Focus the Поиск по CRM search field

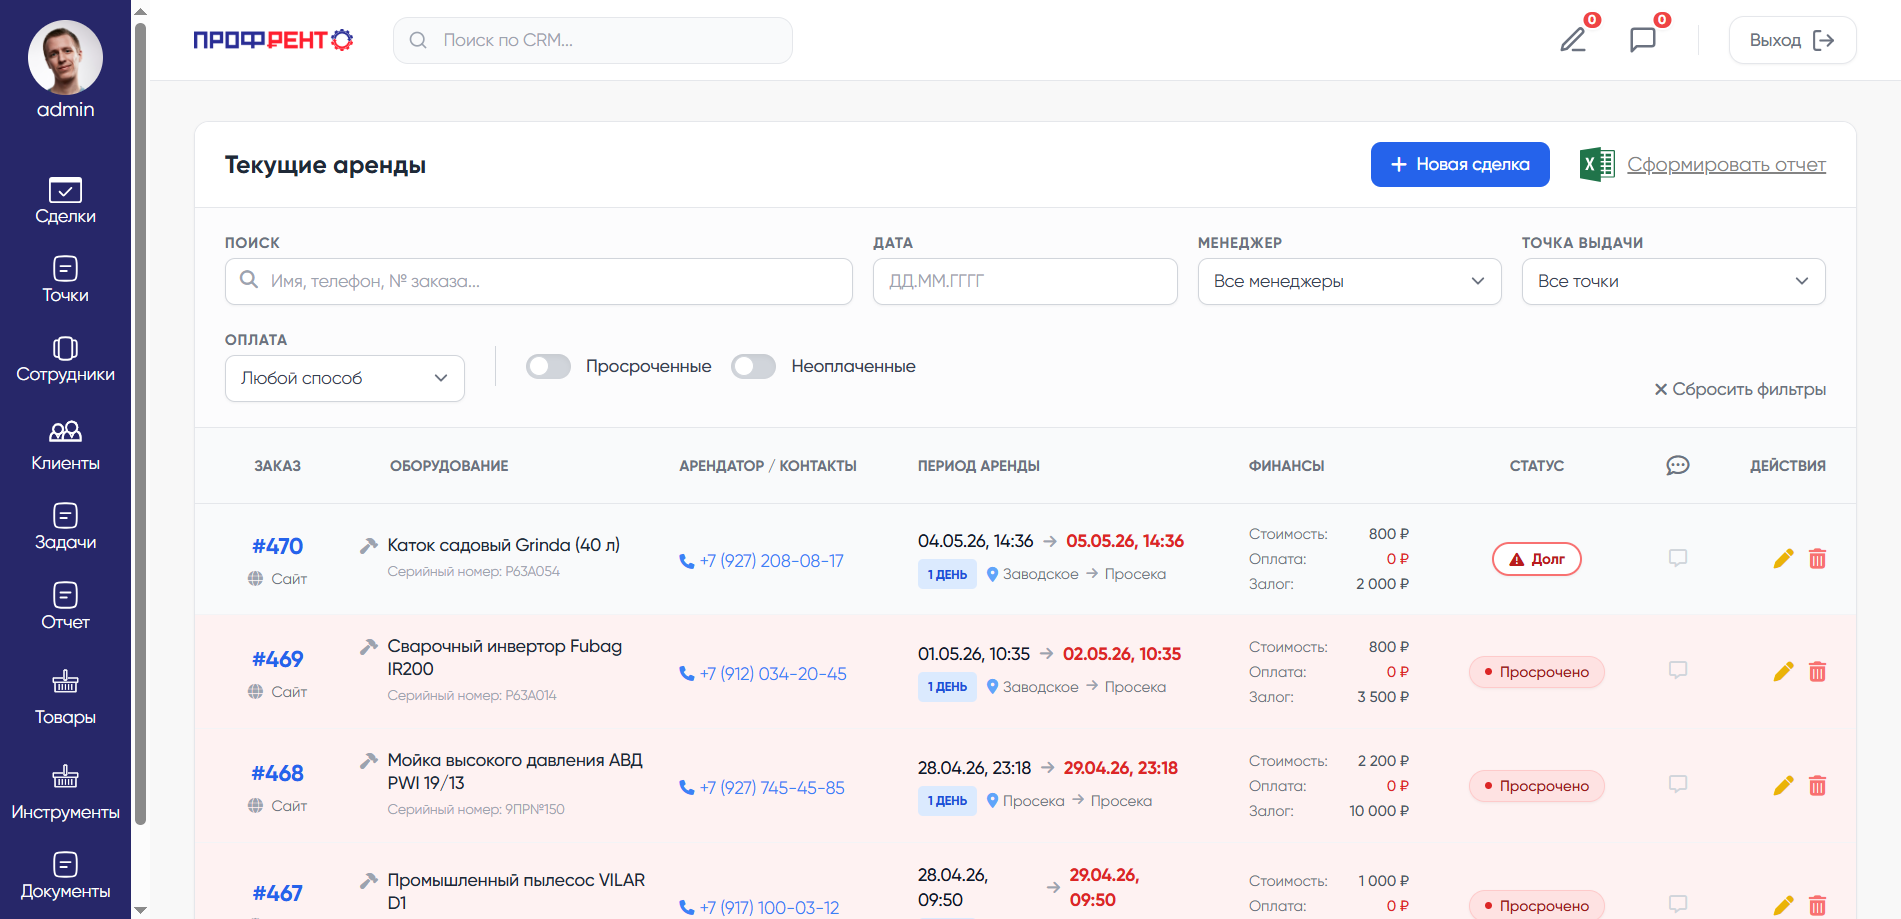click(593, 40)
